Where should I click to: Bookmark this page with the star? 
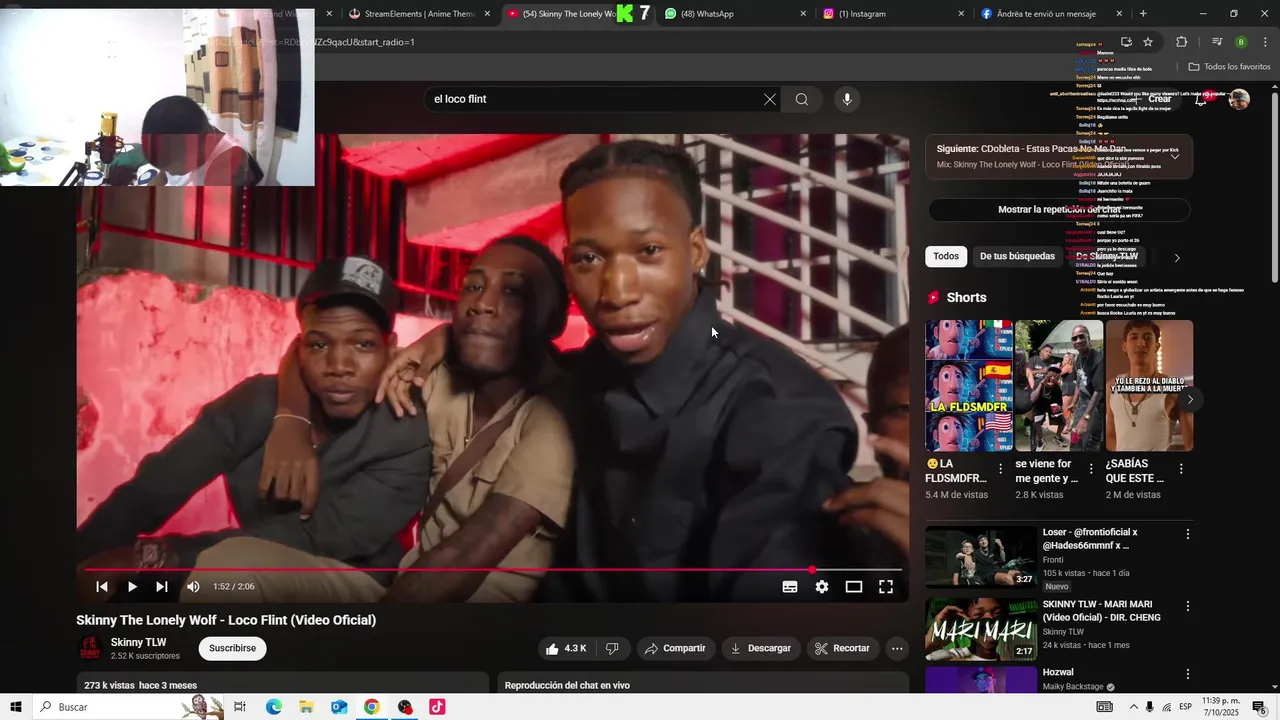tap(1148, 42)
